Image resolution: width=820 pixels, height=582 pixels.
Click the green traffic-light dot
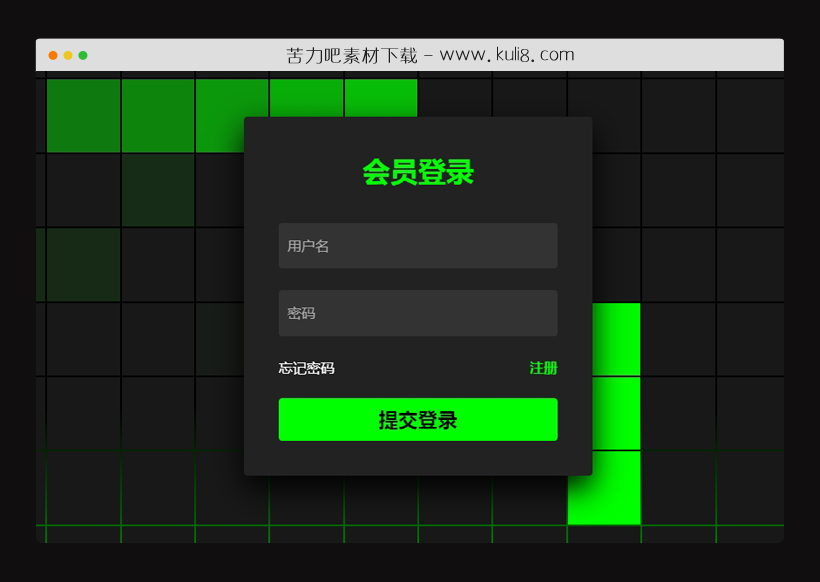click(84, 54)
